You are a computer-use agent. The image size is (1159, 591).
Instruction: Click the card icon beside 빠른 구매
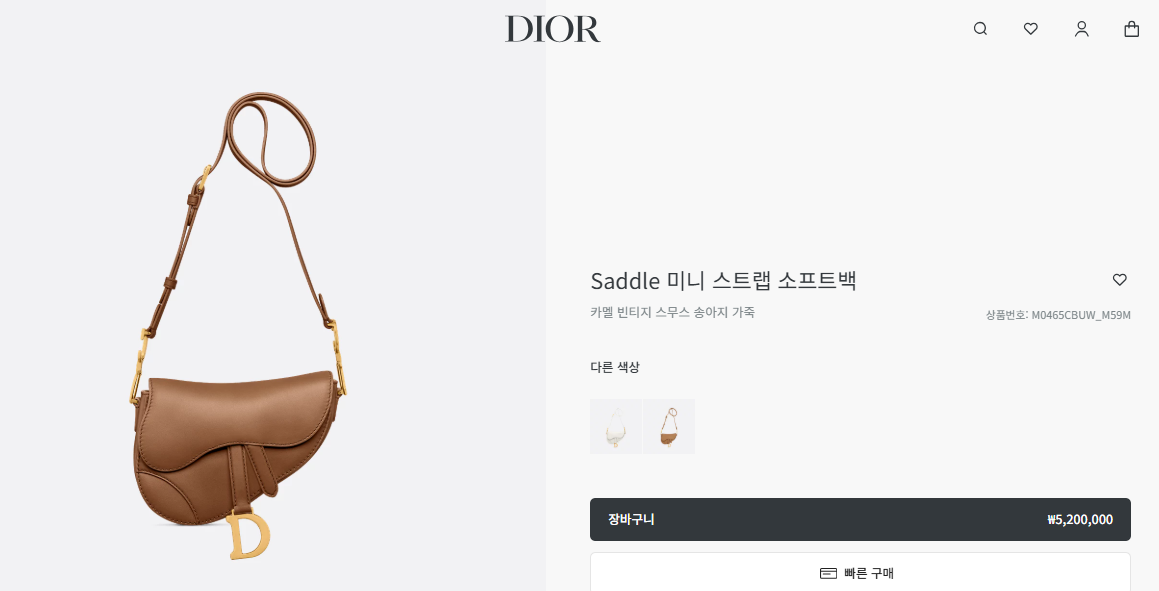pyautogui.click(x=829, y=573)
